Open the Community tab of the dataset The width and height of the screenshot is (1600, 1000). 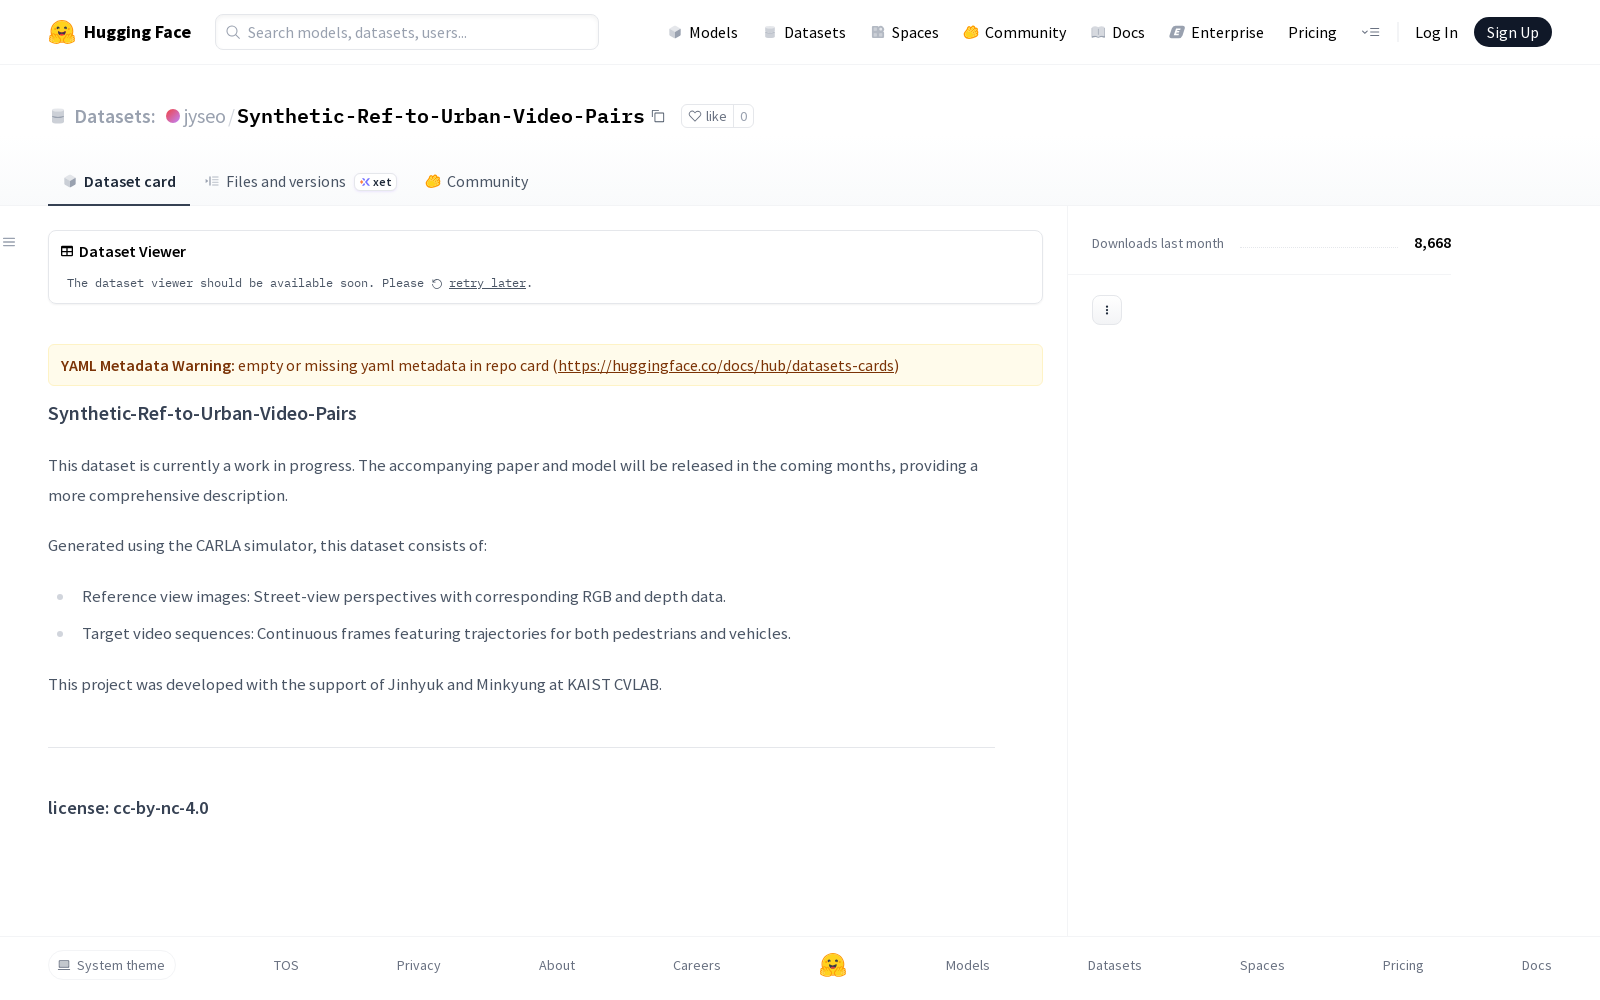click(477, 182)
